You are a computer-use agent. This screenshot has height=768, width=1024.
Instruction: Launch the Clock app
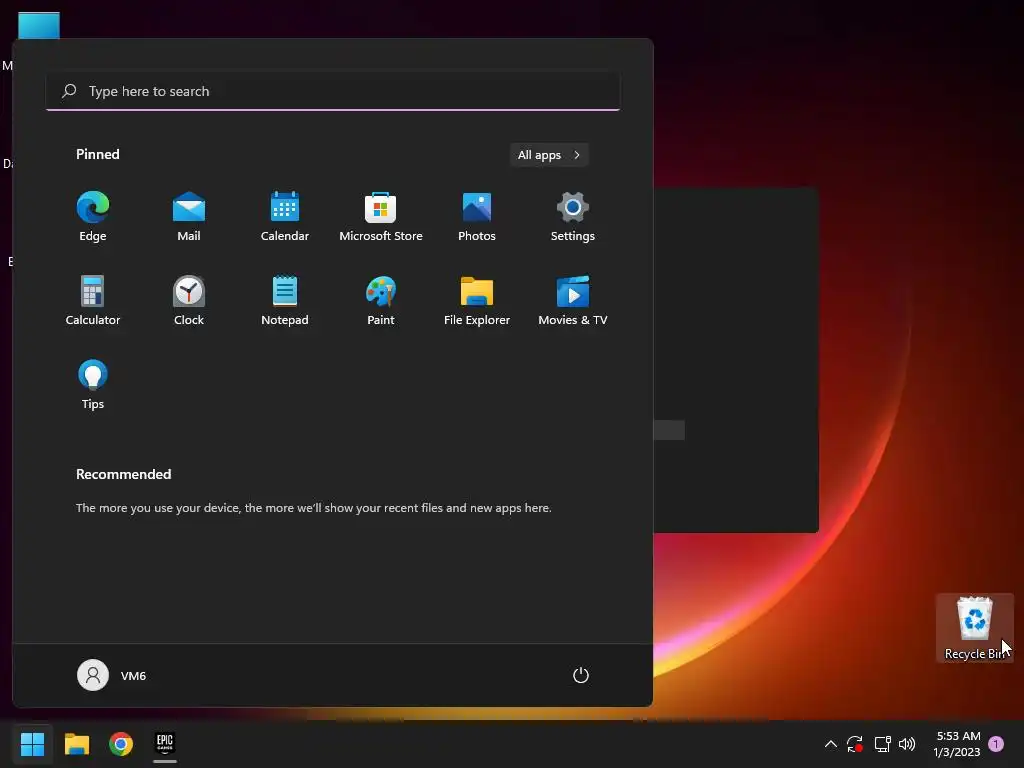(189, 300)
